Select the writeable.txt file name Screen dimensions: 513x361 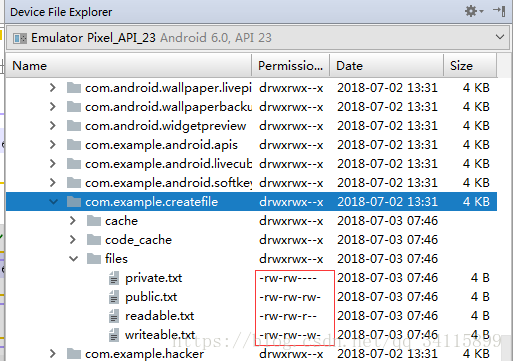(x=160, y=335)
